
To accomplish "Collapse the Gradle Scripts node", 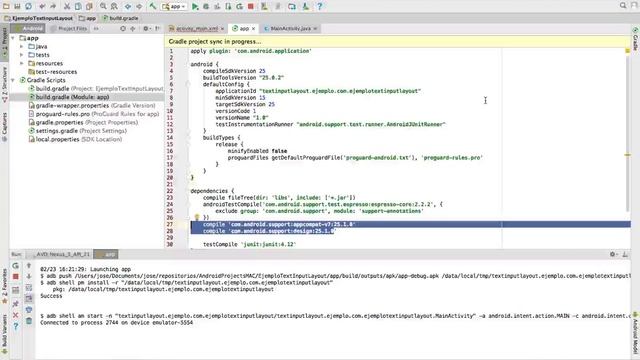I will click(x=13, y=80).
